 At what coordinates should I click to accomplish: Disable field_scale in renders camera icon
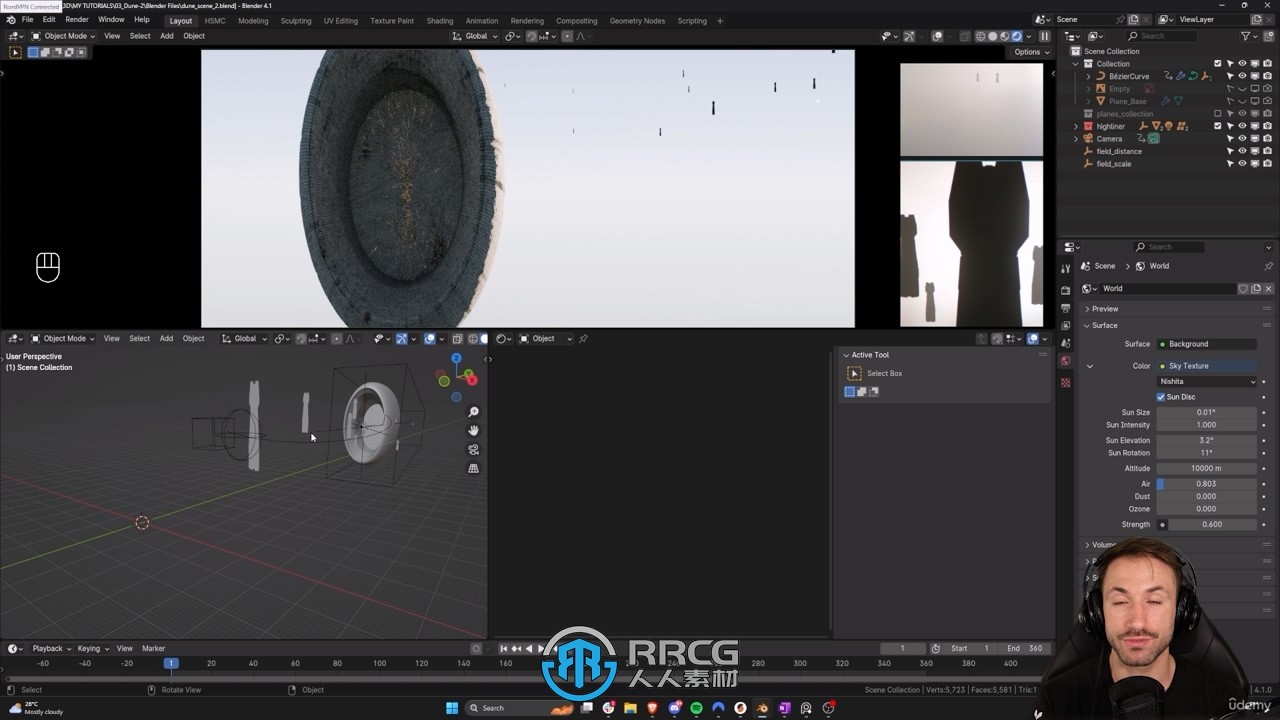(x=1267, y=164)
